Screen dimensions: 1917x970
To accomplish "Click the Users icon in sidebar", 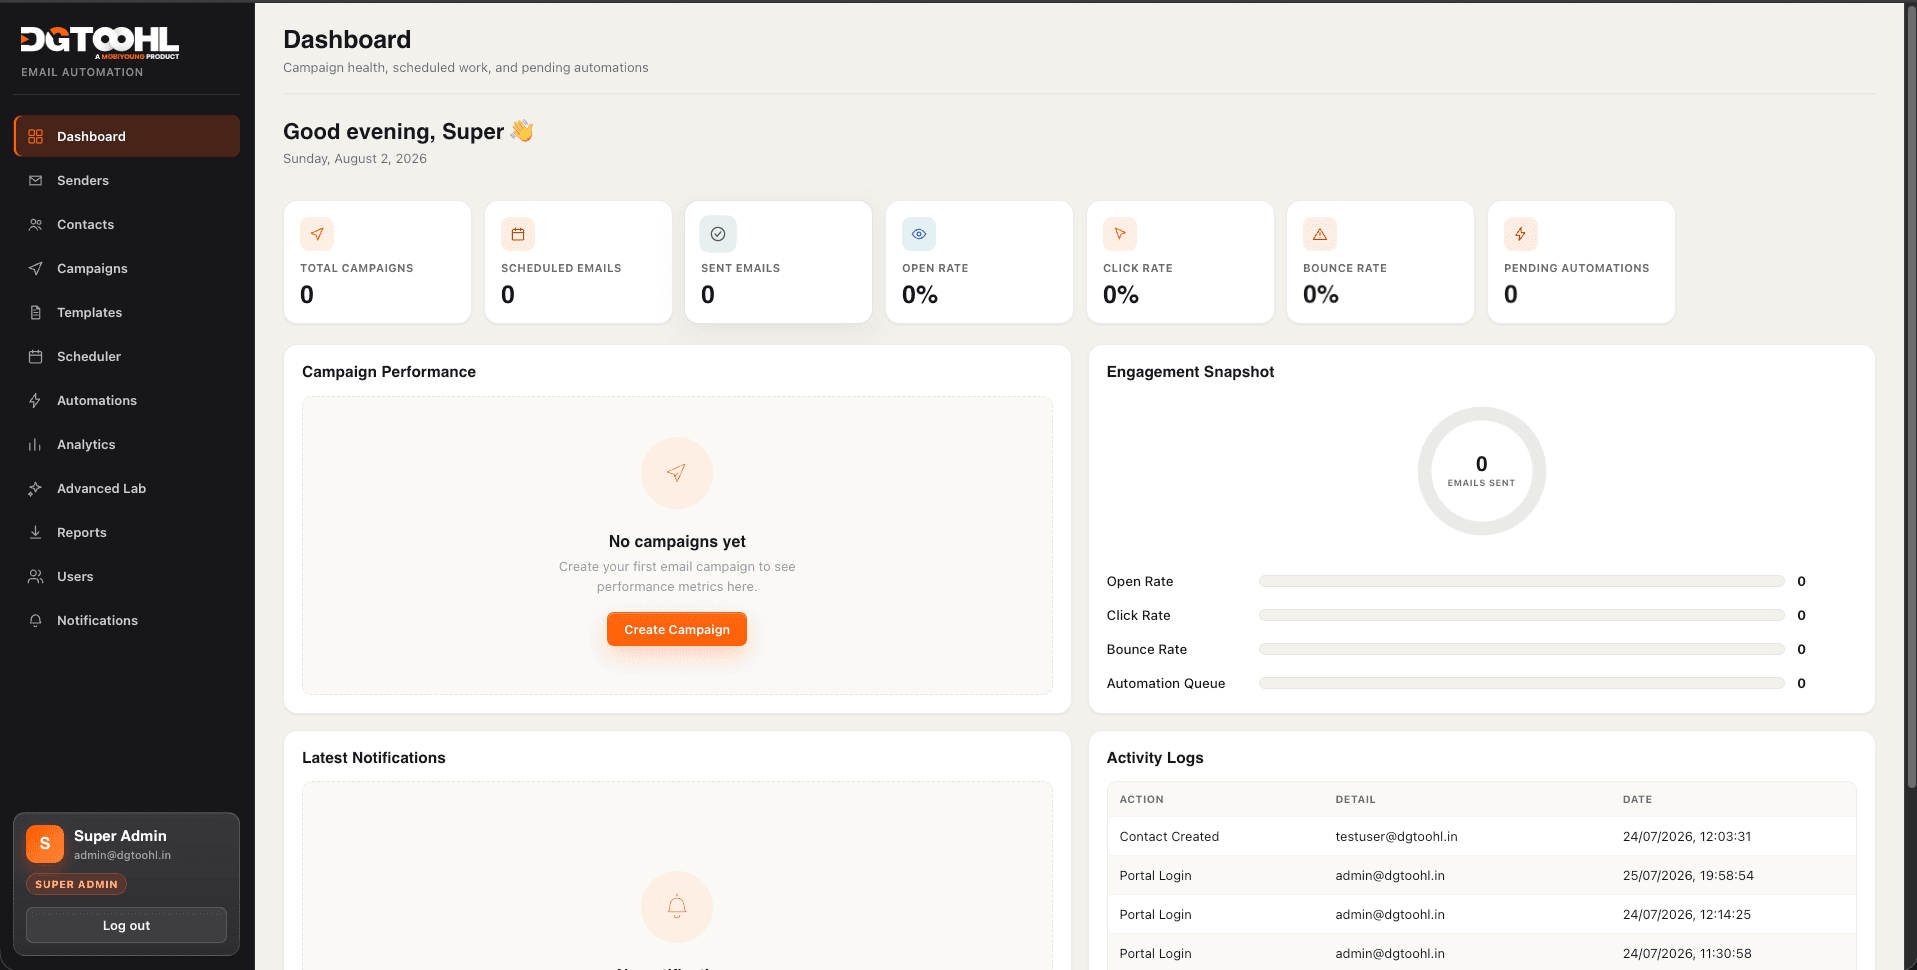I will pyautogui.click(x=36, y=576).
